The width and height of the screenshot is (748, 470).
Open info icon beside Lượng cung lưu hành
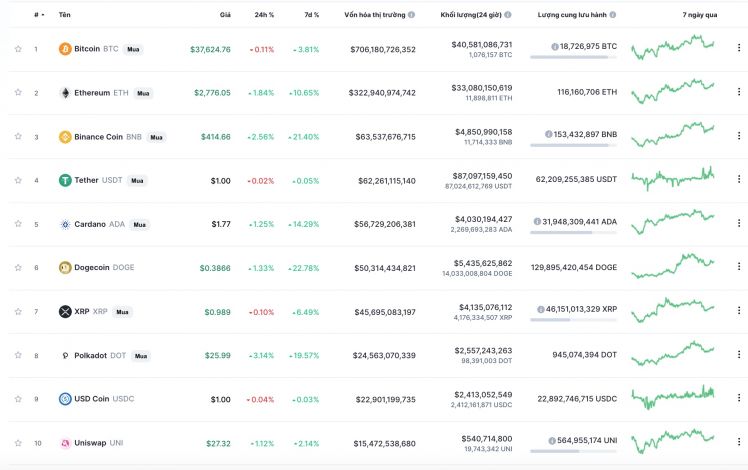(613, 15)
